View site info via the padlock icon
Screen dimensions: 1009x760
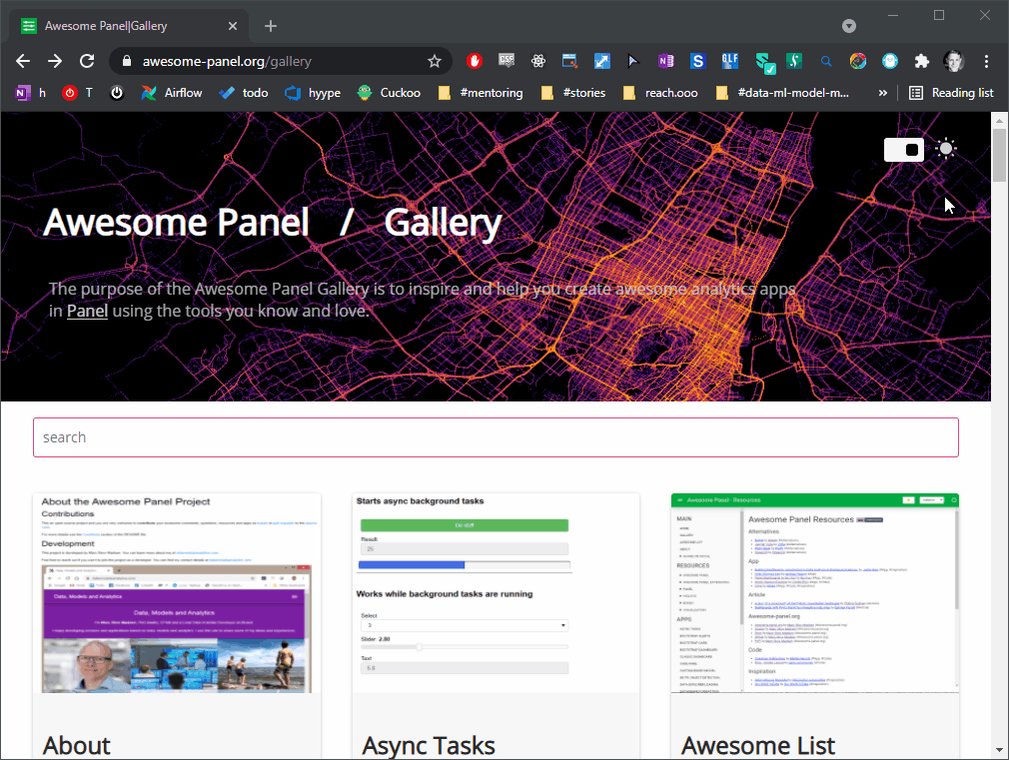(x=127, y=61)
